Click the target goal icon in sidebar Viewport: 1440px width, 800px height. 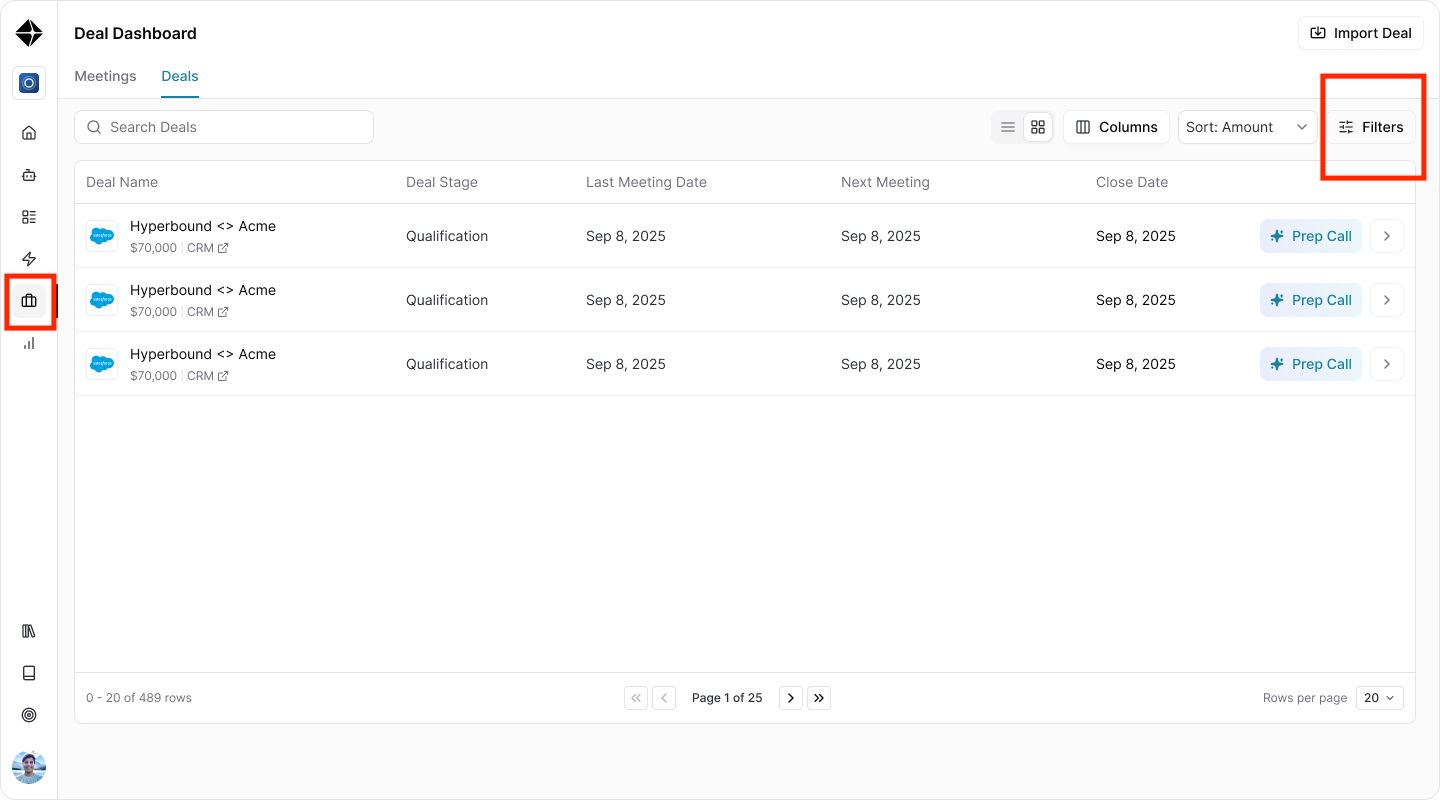click(29, 715)
